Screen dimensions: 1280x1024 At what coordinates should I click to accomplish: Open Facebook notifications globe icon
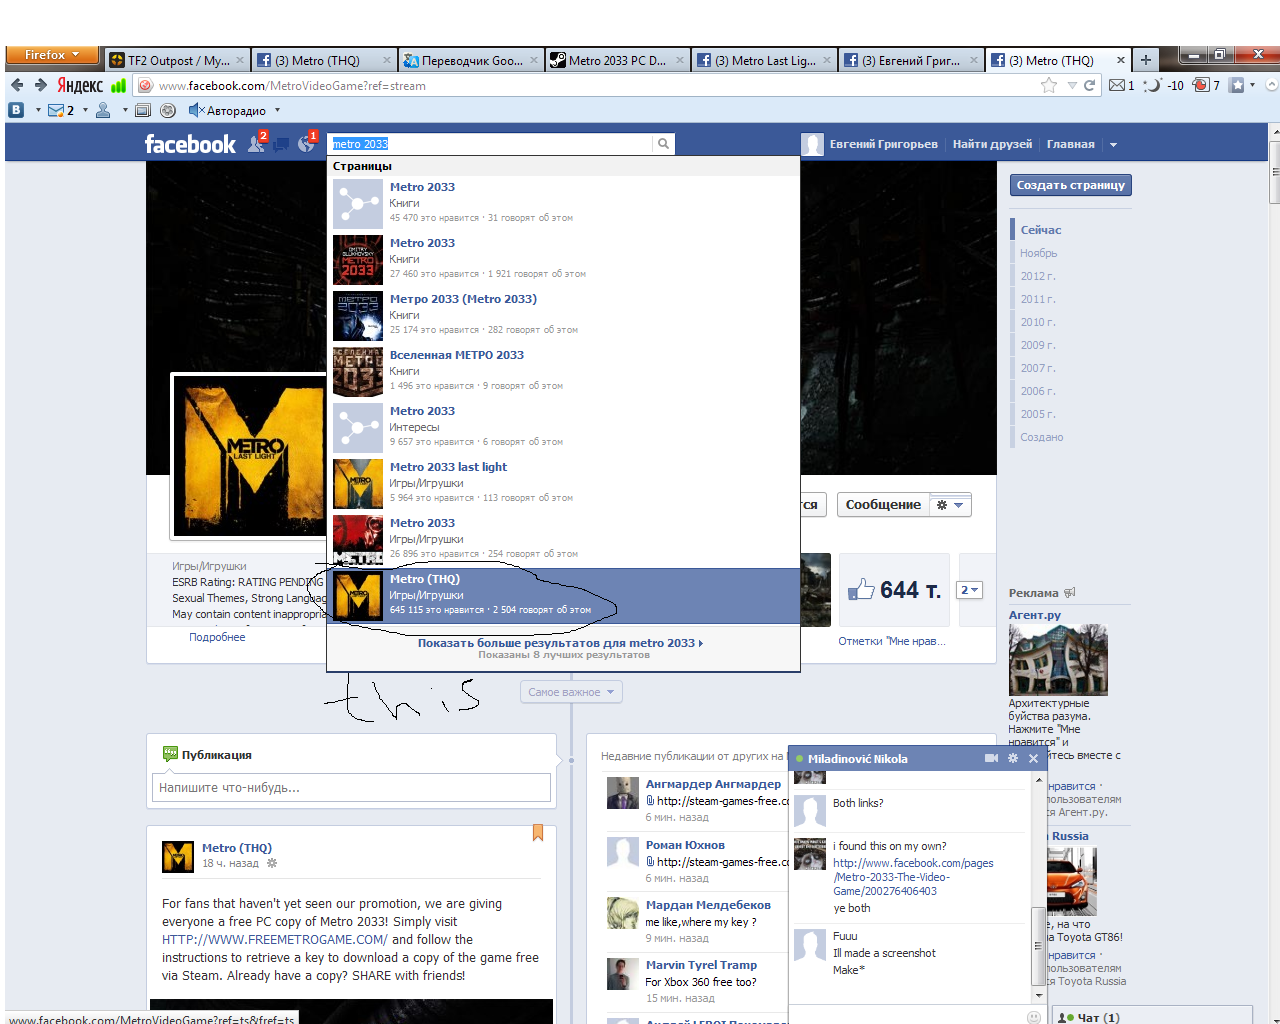point(306,144)
